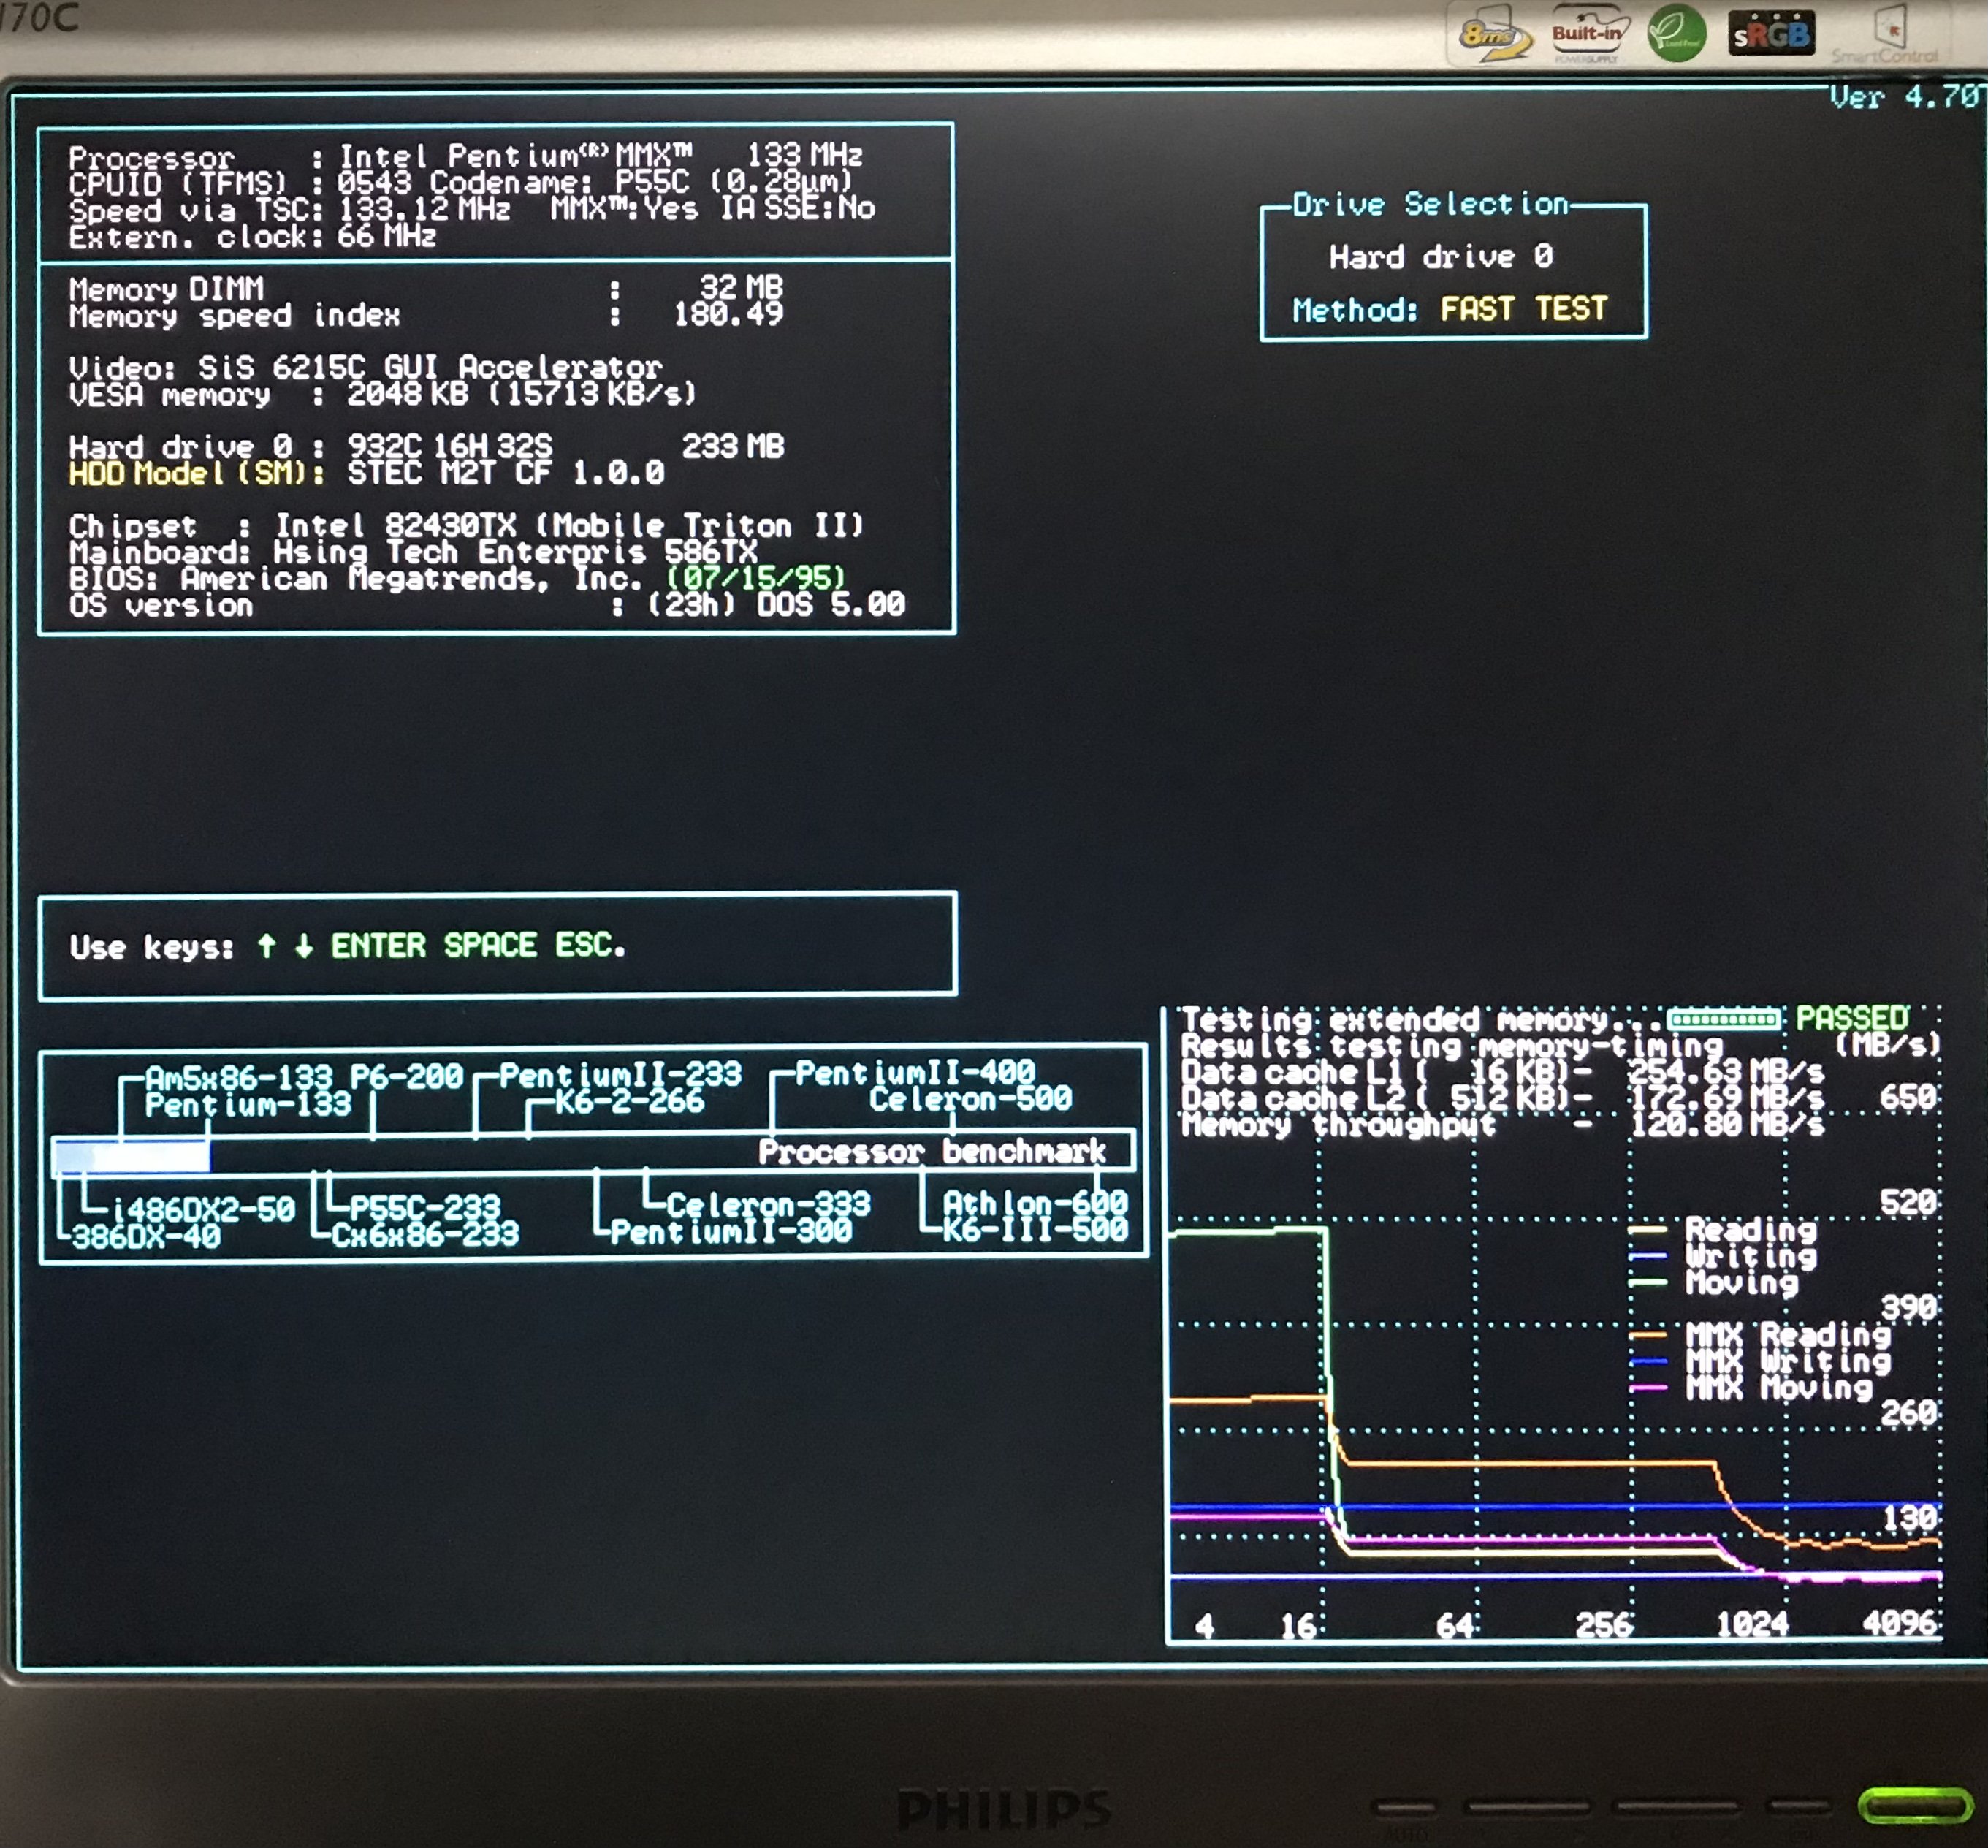Click the ENTER key label
Viewport: 1988px width, 1848px height.
point(378,945)
